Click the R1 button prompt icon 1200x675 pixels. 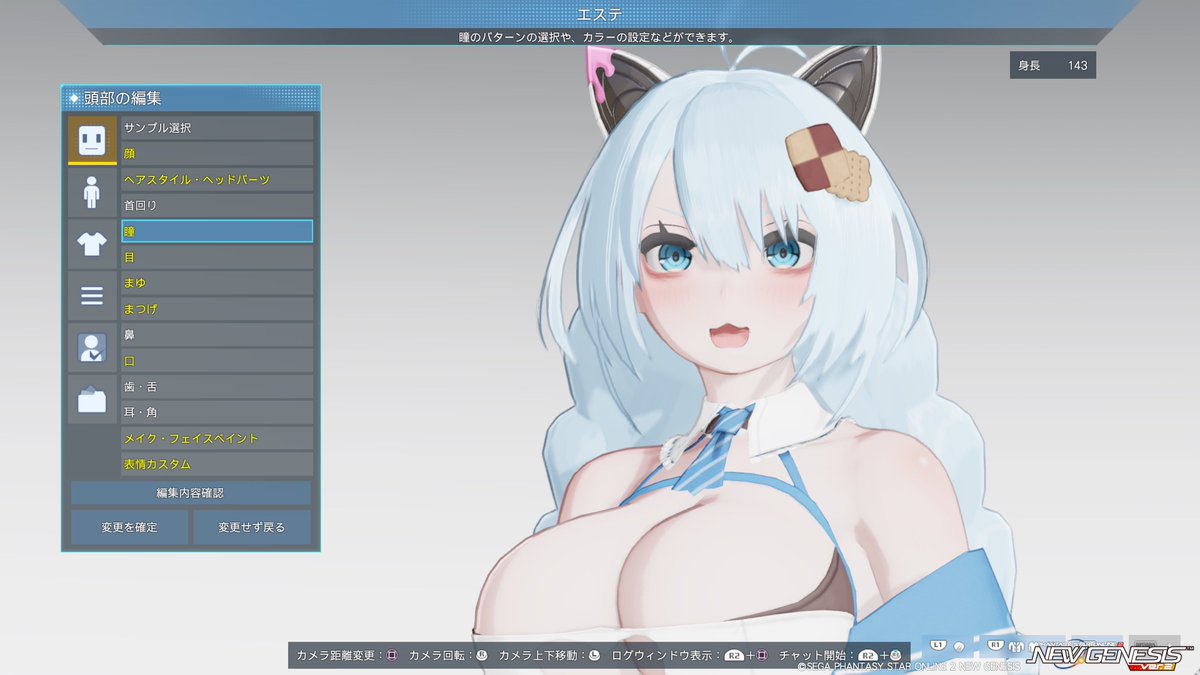pos(996,645)
